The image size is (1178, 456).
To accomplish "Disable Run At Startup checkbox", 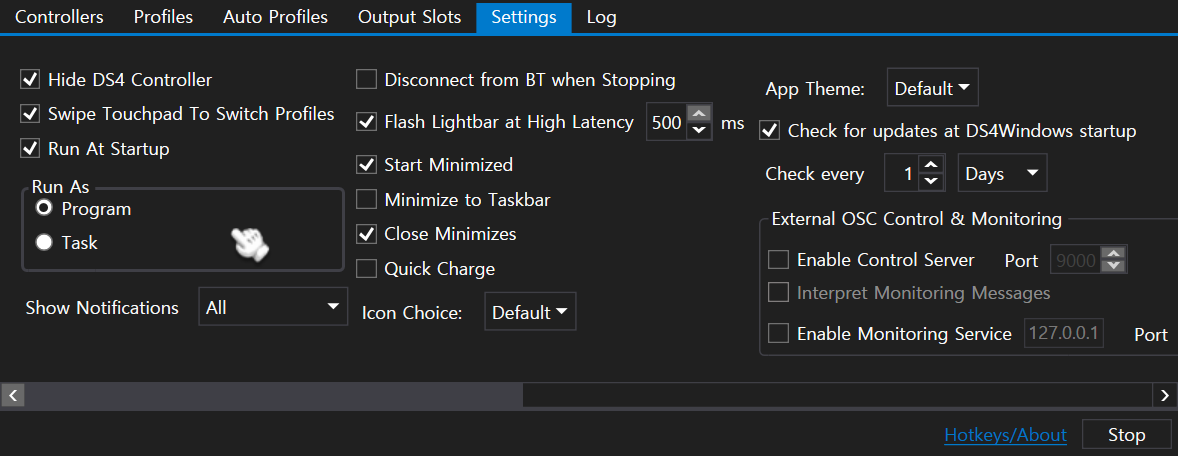I will pos(30,149).
